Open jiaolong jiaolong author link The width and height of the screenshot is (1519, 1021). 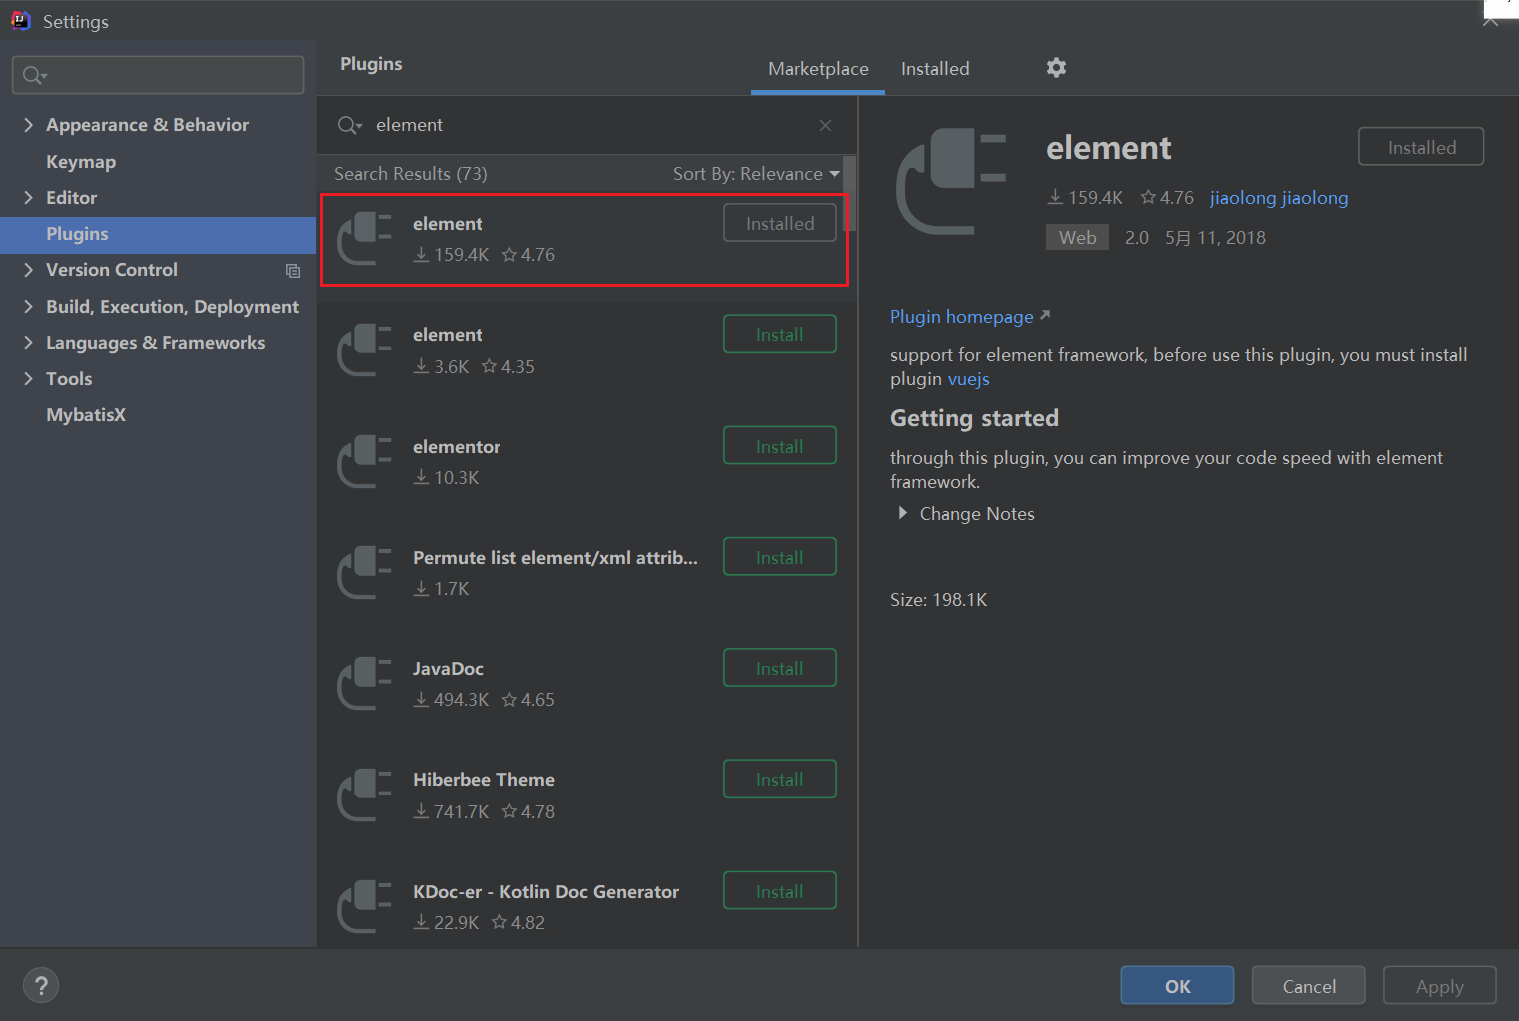[x=1279, y=198]
